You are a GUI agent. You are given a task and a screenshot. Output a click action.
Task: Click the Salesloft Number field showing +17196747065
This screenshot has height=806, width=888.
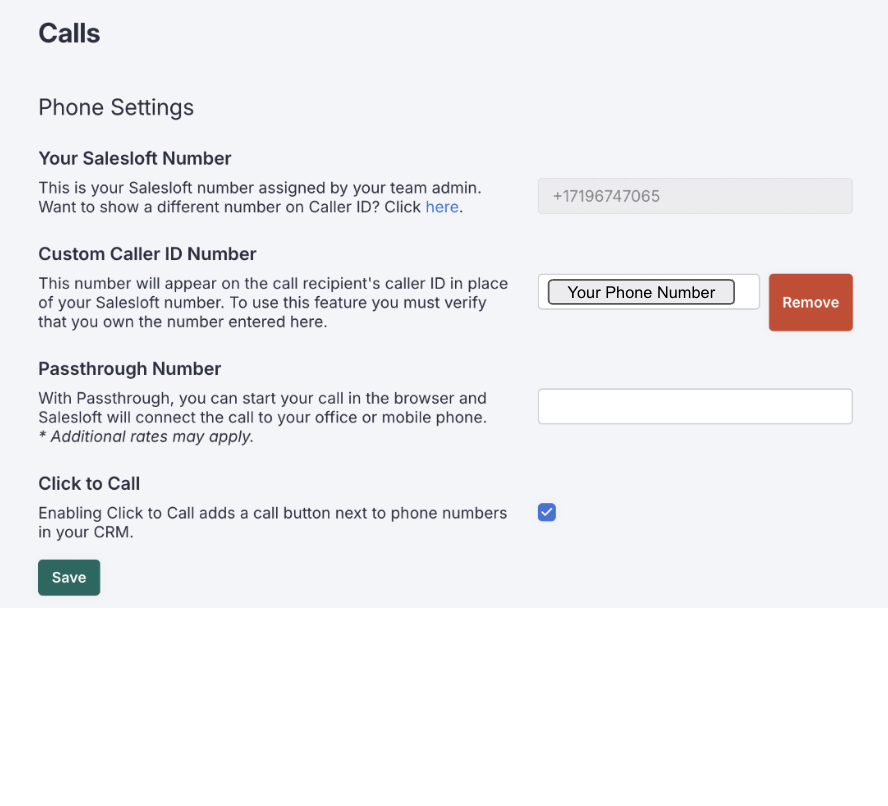(x=694, y=196)
